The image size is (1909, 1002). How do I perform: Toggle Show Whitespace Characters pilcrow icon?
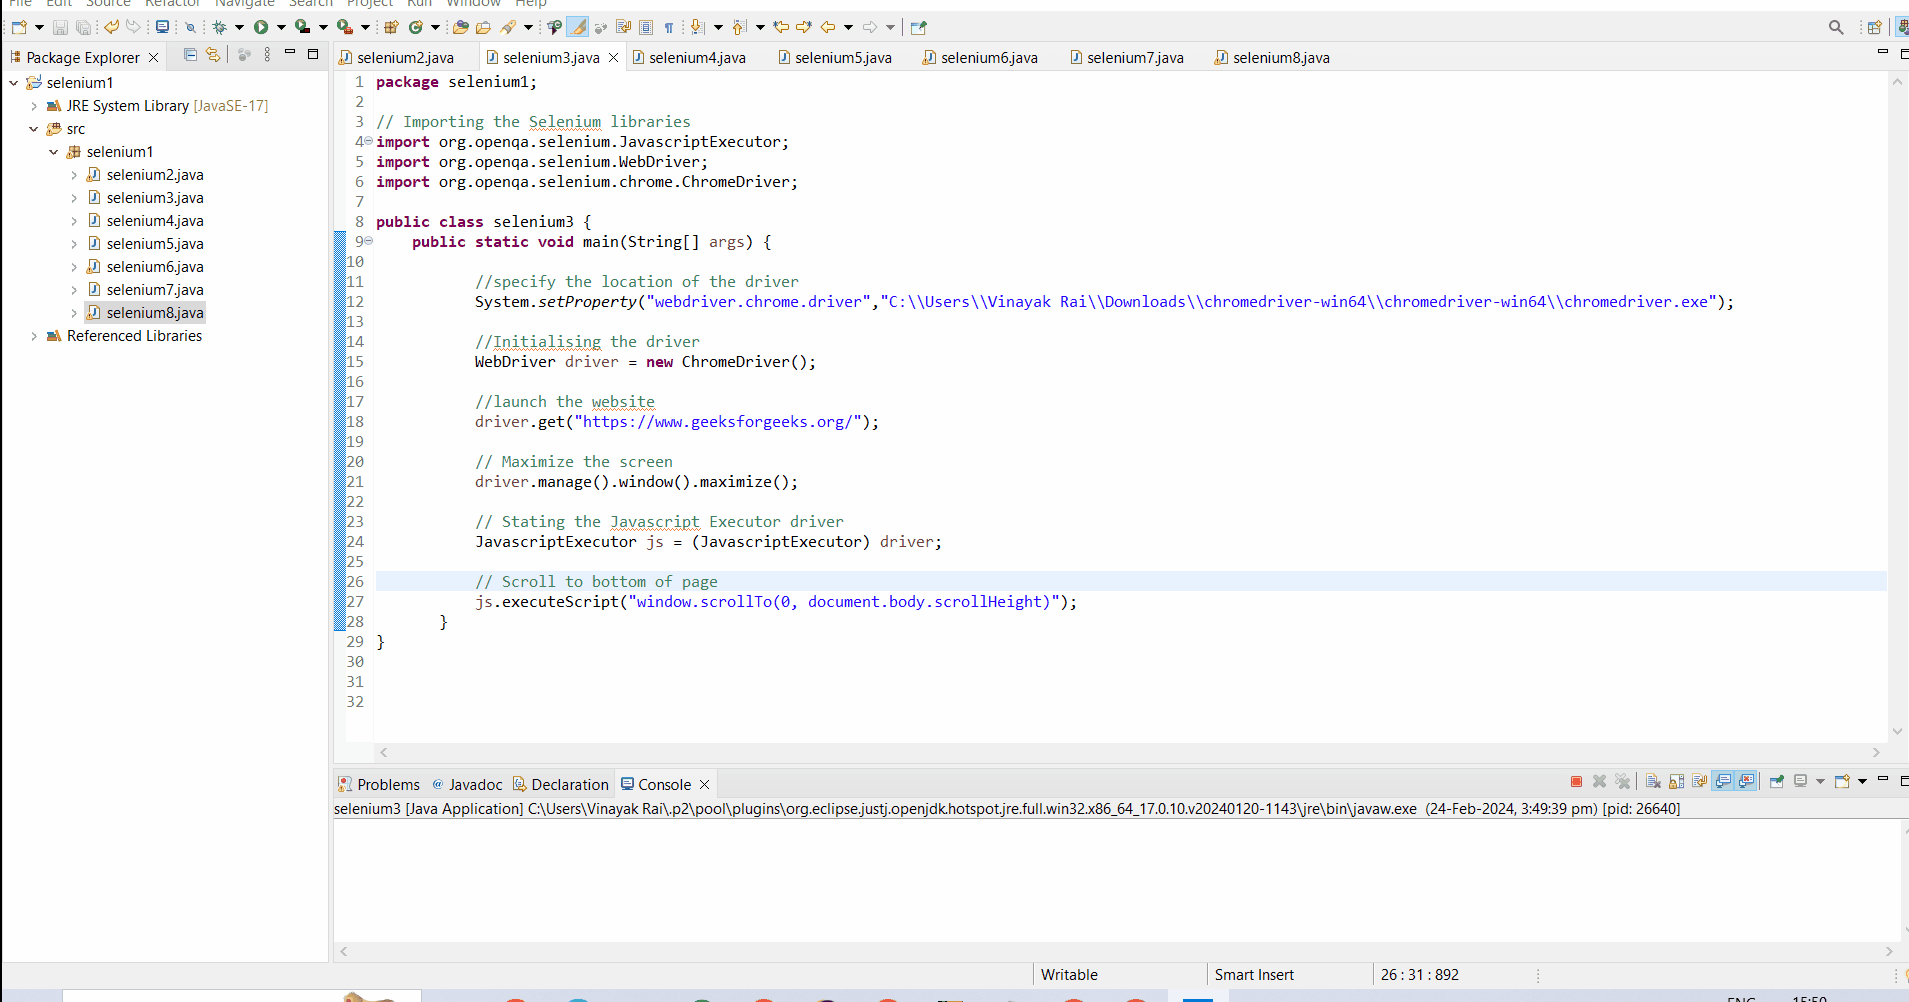tap(668, 27)
